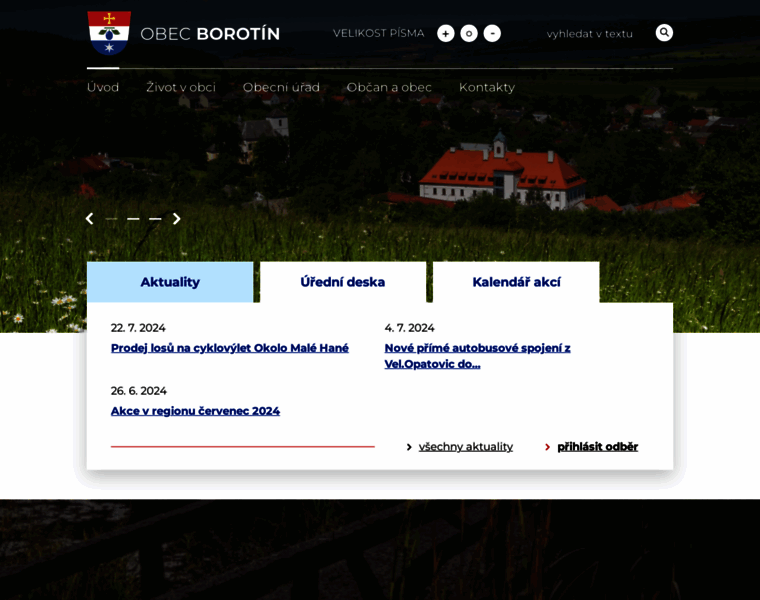760x600 pixels.
Task: Open 'Nové přímé autobusové spojení' article
Action: coord(477,356)
